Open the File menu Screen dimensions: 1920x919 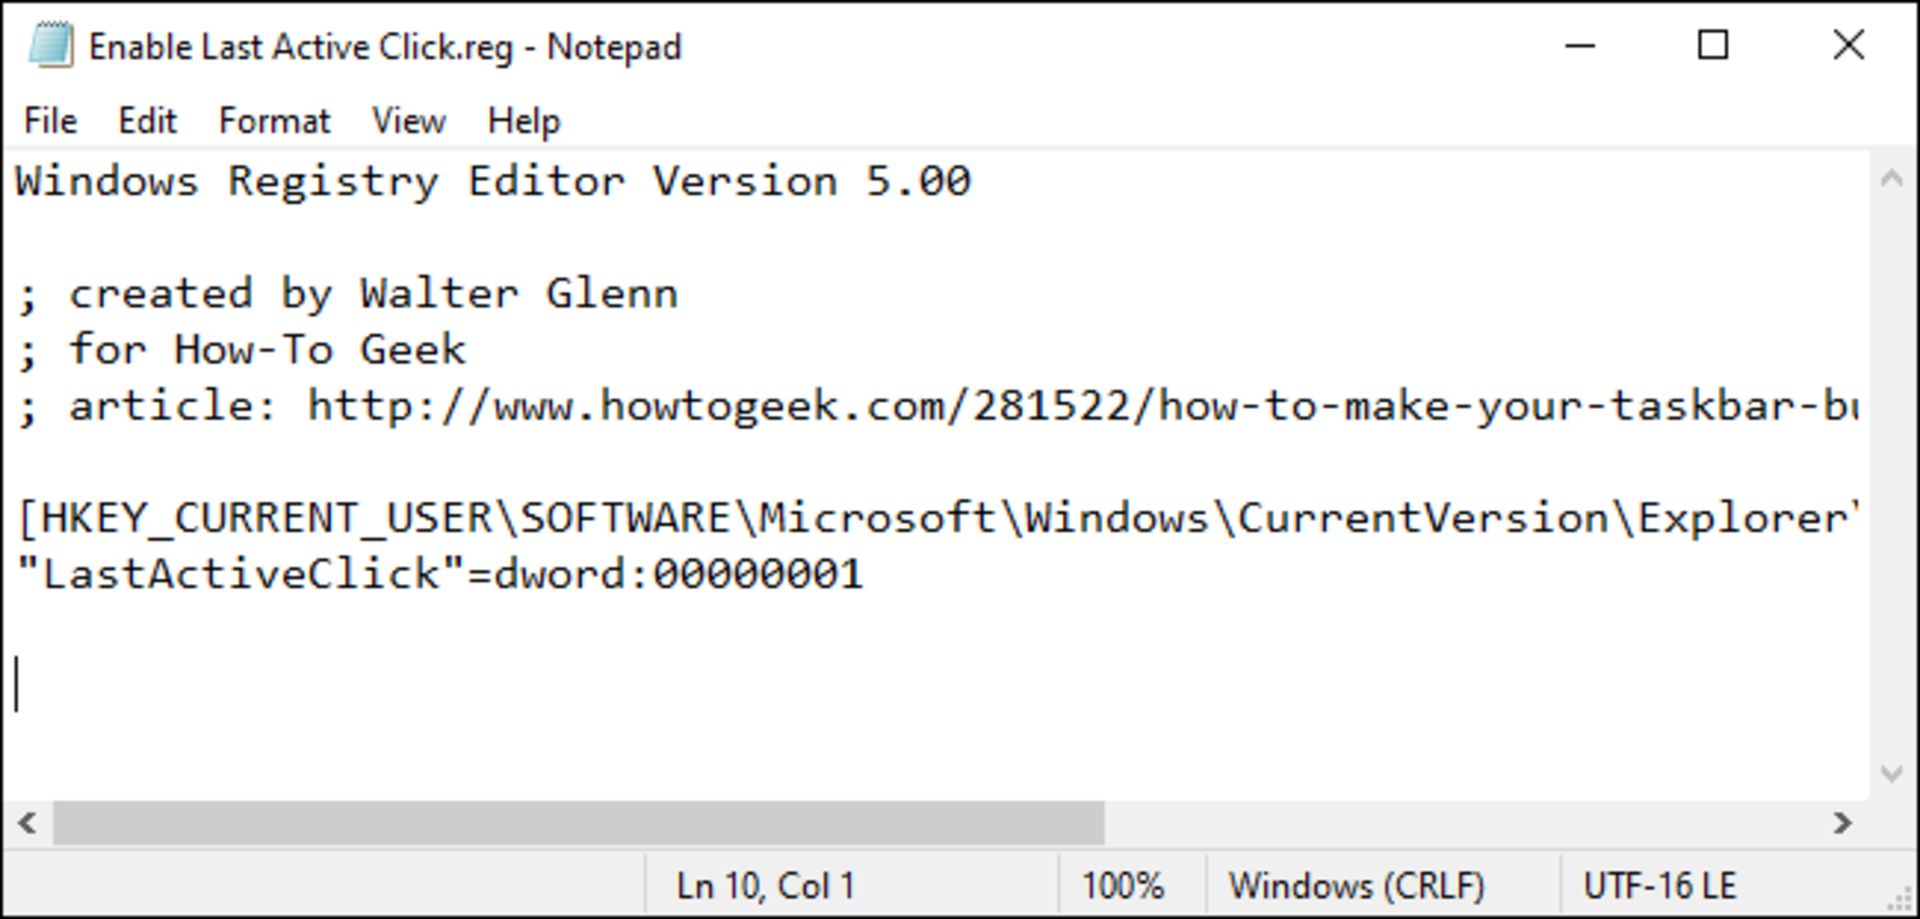coord(50,121)
